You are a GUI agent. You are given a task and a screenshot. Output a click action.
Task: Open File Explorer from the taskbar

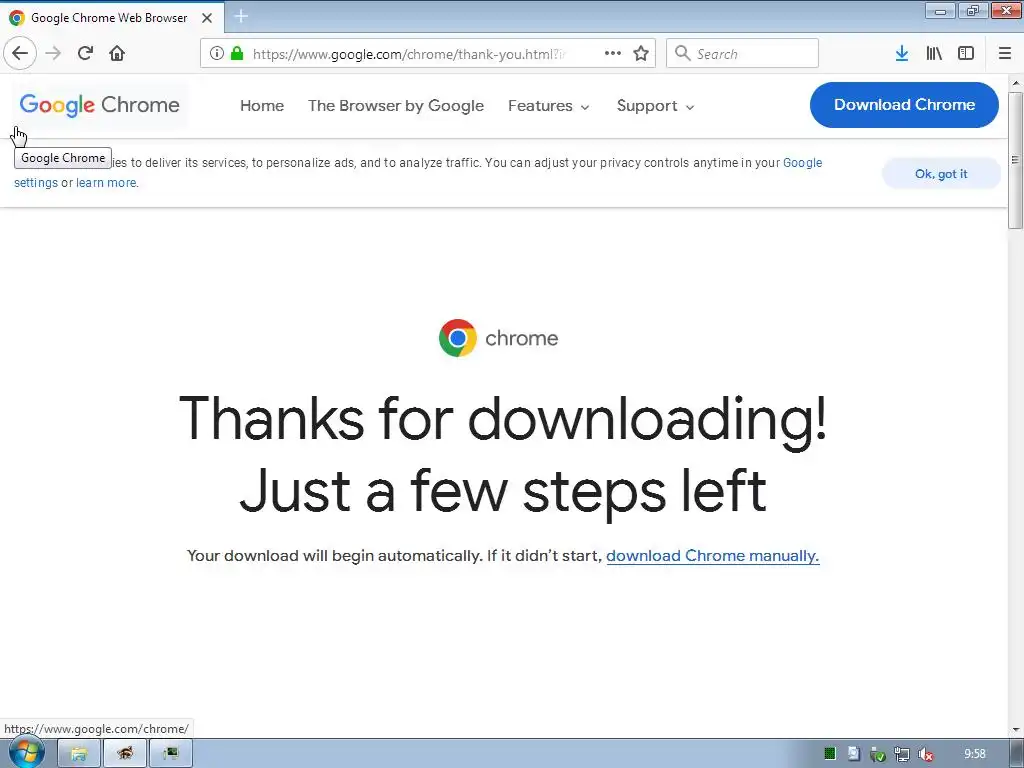pos(79,754)
